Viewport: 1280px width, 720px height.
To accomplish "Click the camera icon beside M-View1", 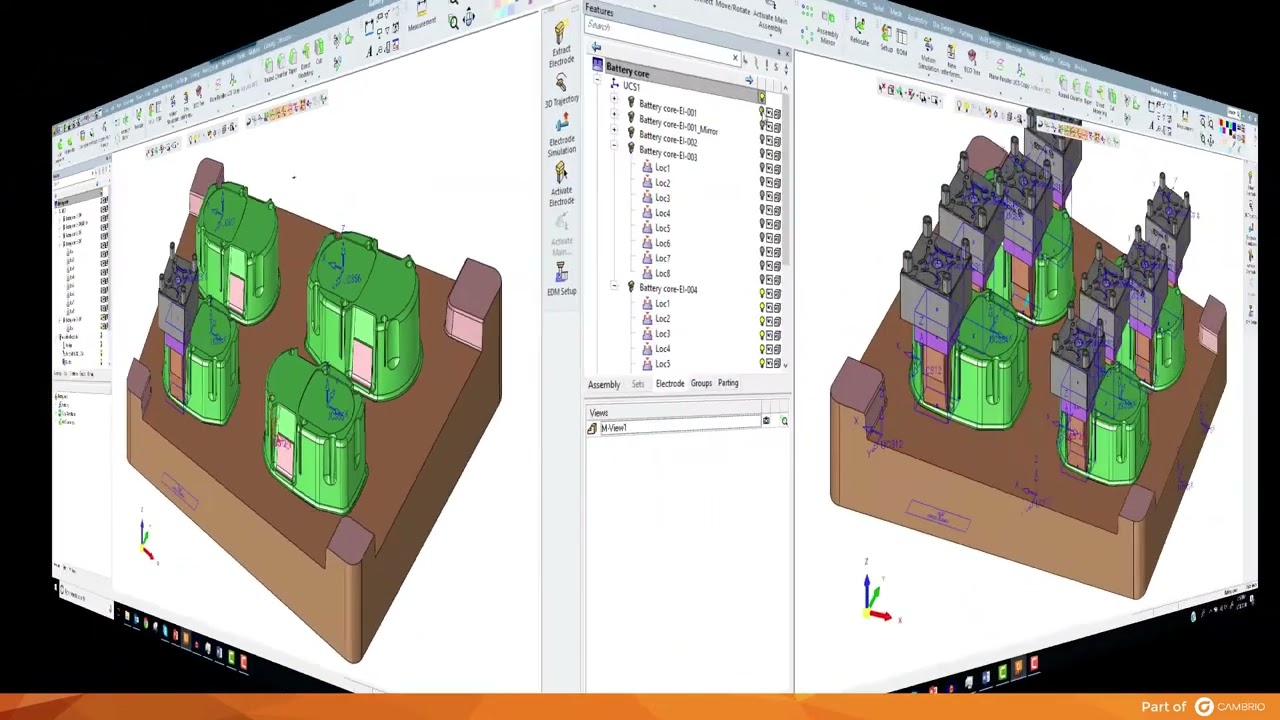I will 767,421.
